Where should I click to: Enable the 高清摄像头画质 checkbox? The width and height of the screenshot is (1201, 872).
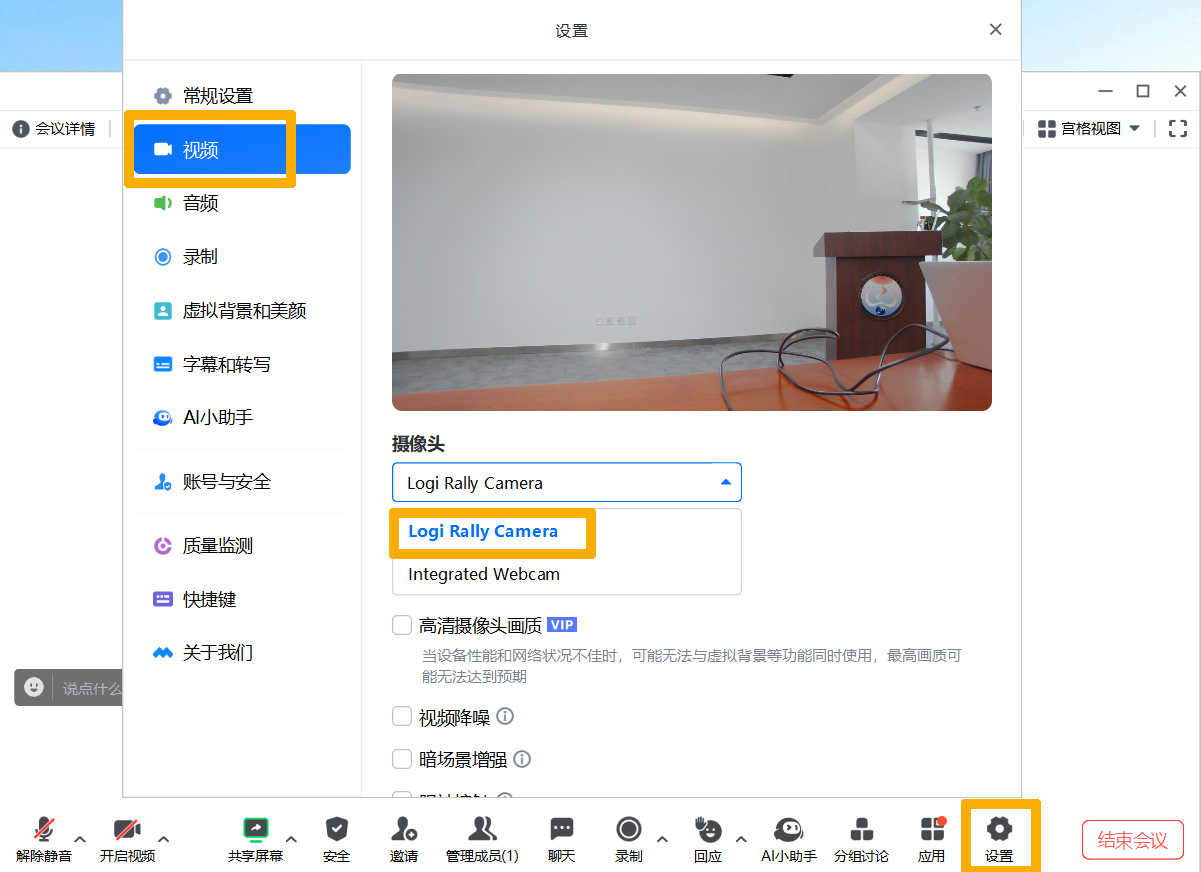pyautogui.click(x=402, y=626)
